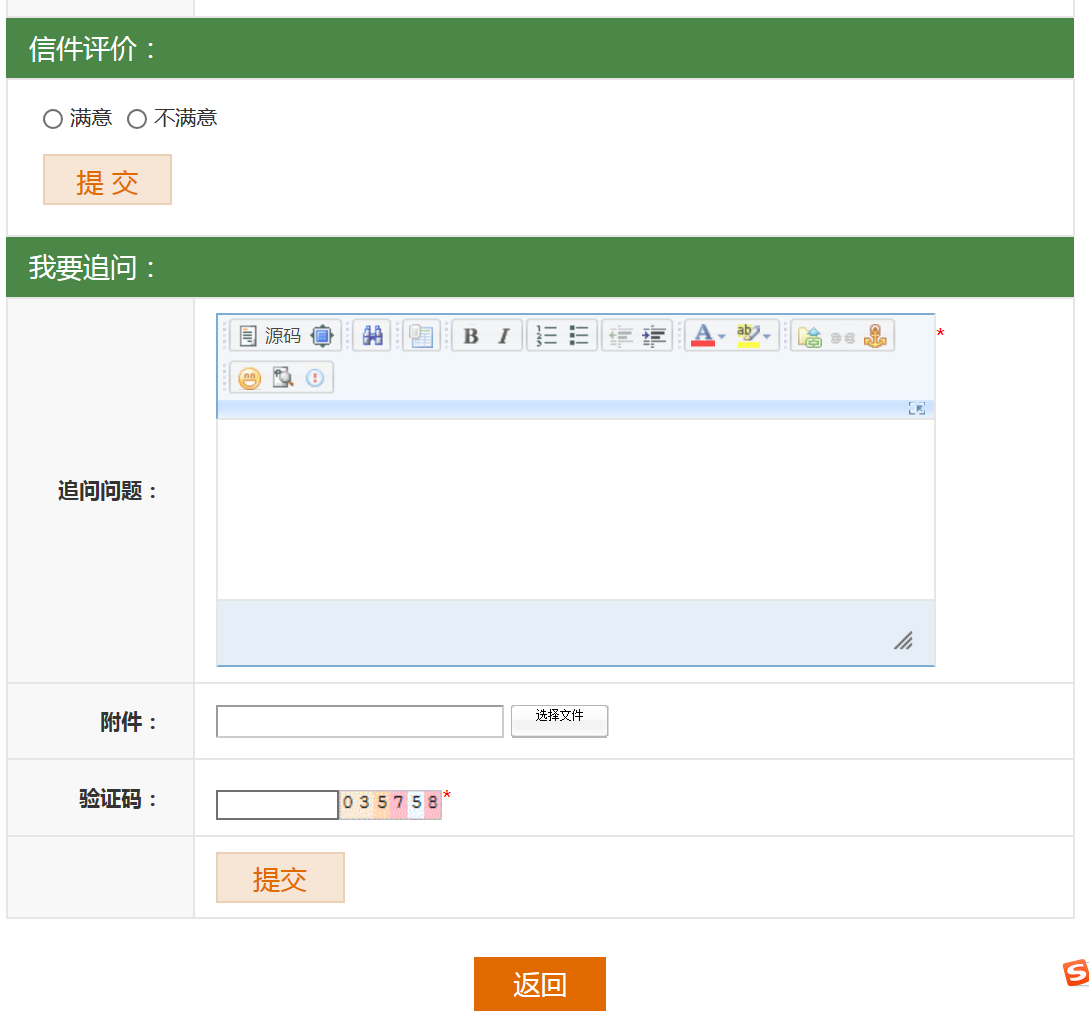Insert an anchor using the anchor icon
This screenshot has width=1089, height=1020.
click(875, 336)
